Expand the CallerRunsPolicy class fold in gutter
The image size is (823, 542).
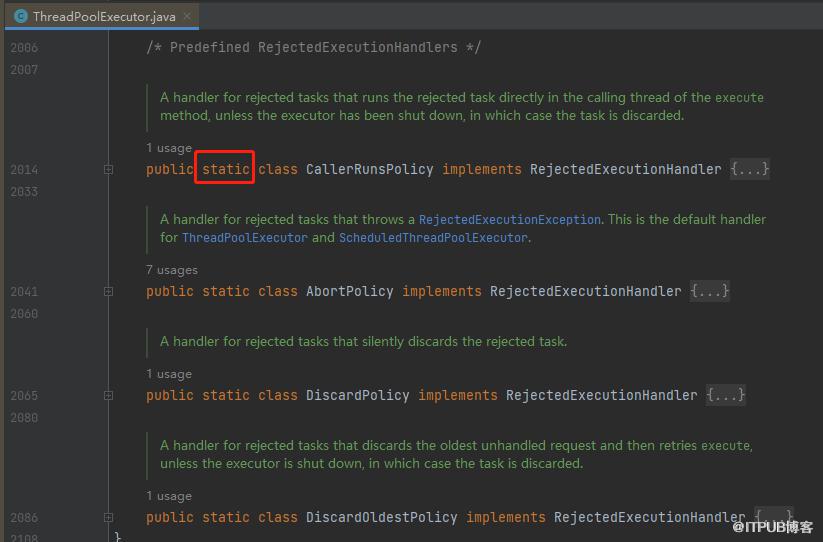[108, 169]
